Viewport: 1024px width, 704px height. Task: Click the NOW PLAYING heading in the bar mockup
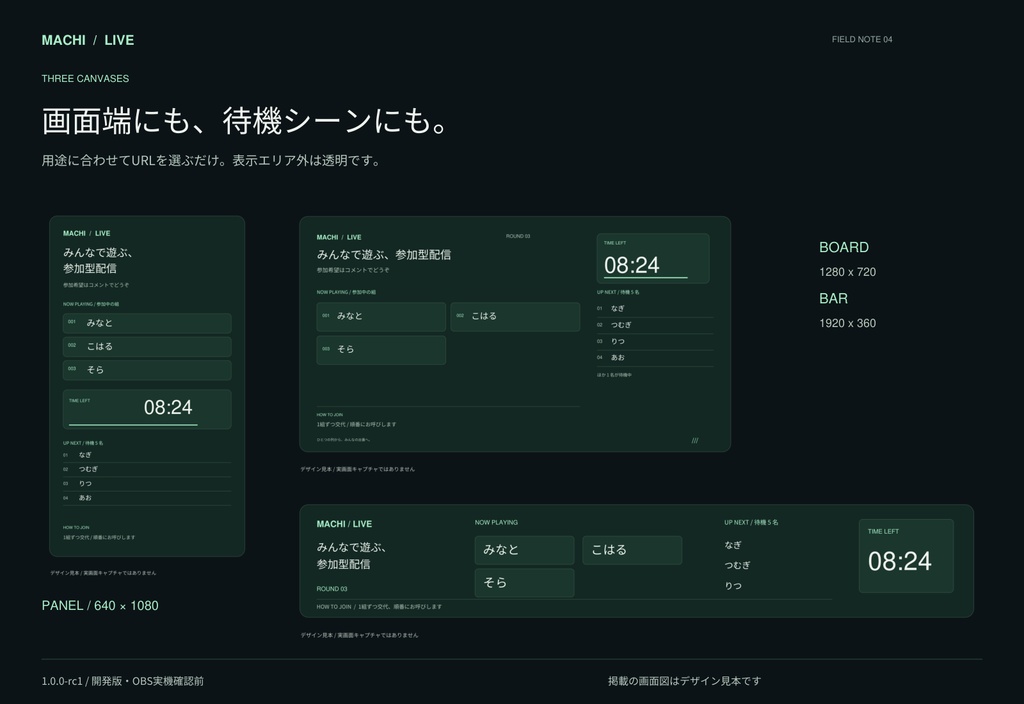pyautogui.click(x=496, y=522)
